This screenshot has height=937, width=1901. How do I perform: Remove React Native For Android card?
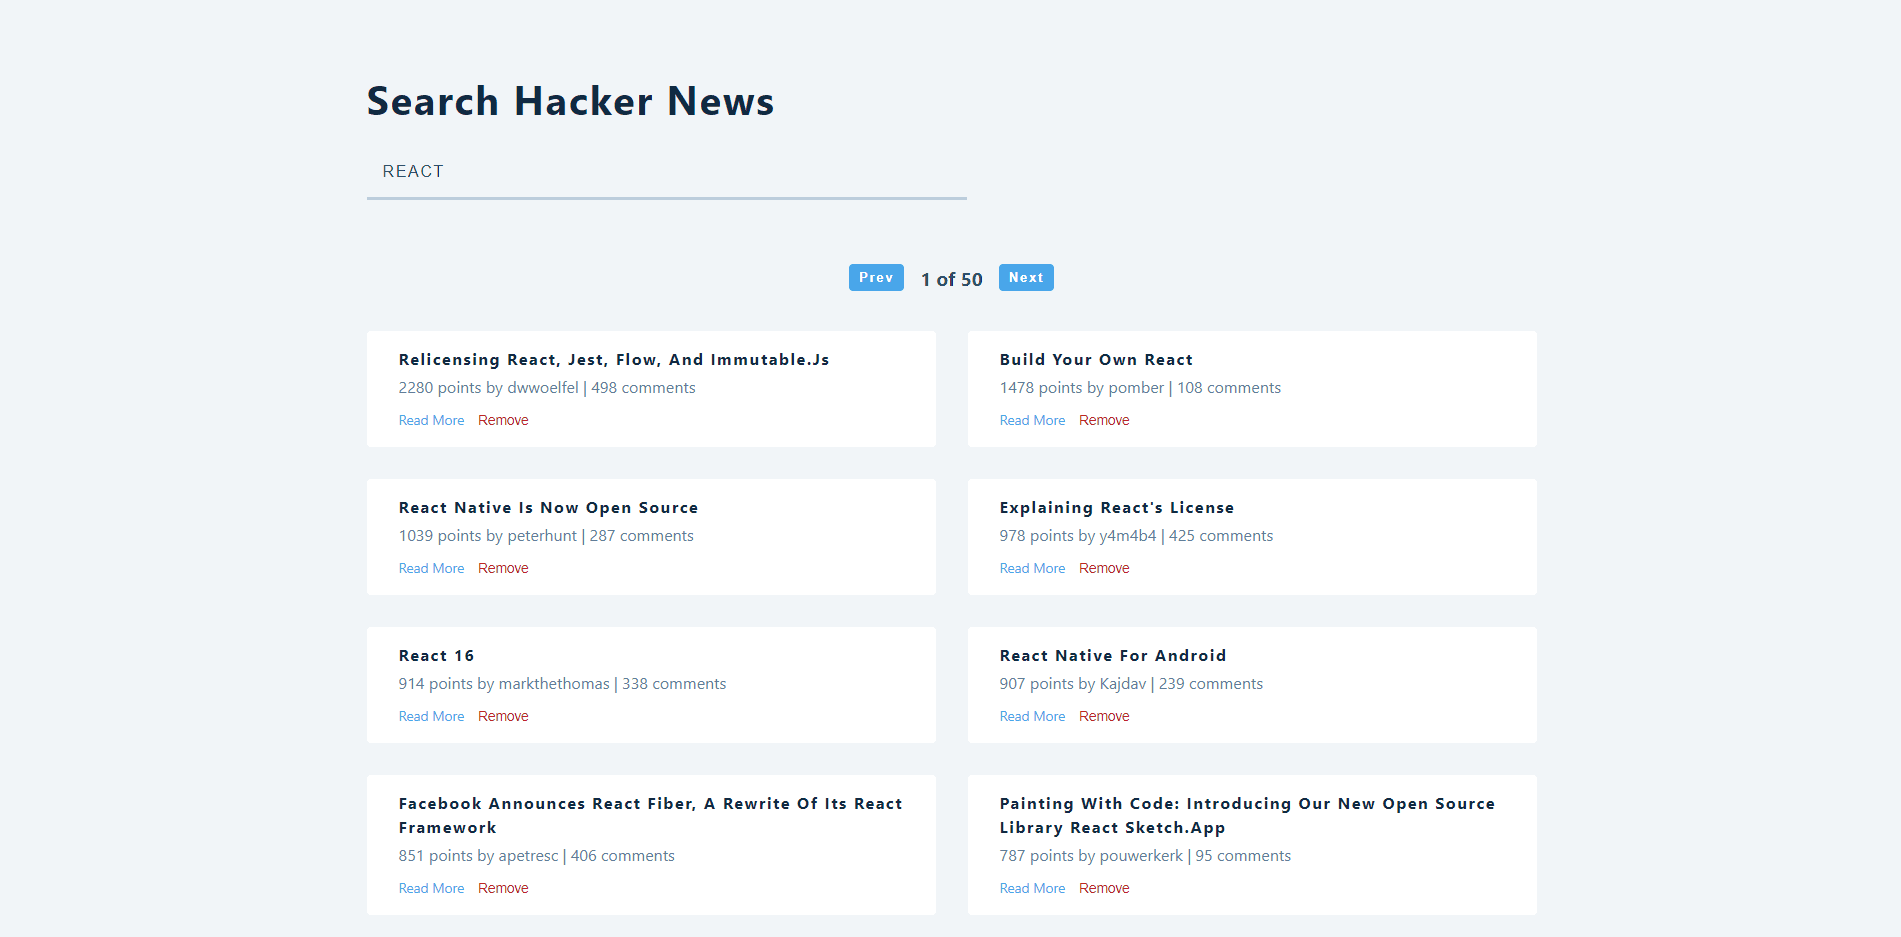click(x=1104, y=717)
